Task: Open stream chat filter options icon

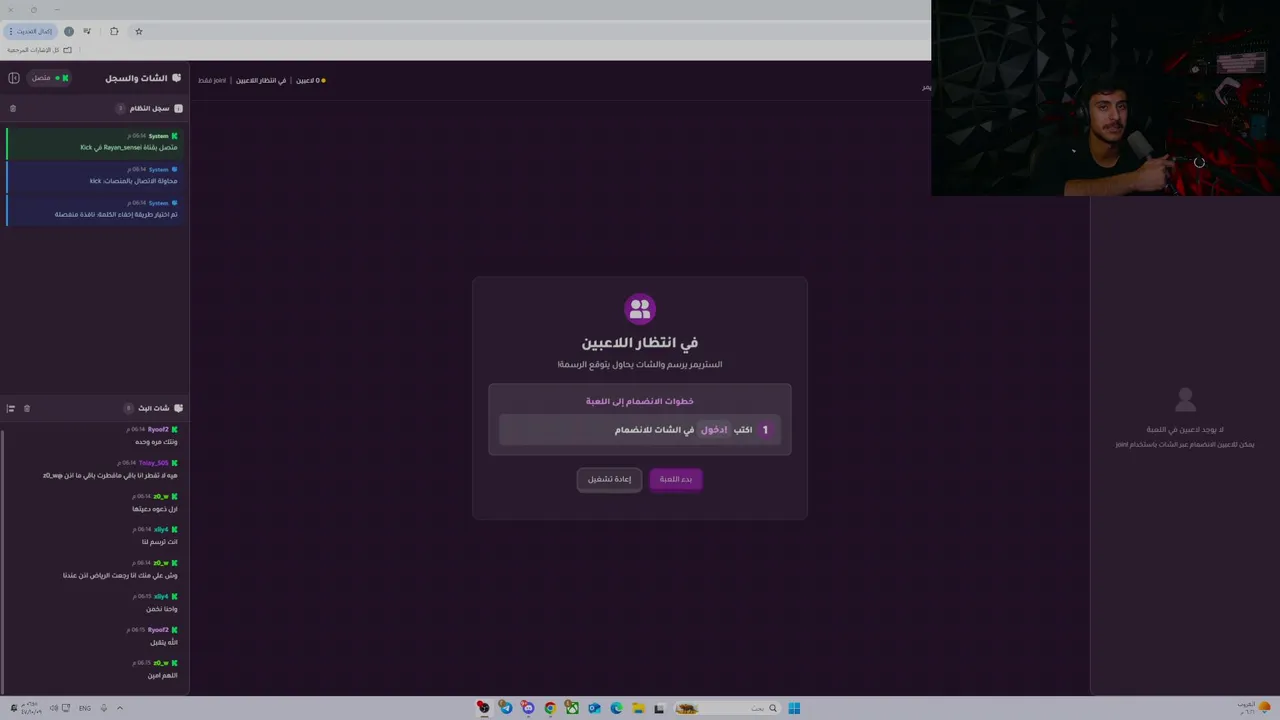Action: coord(11,408)
